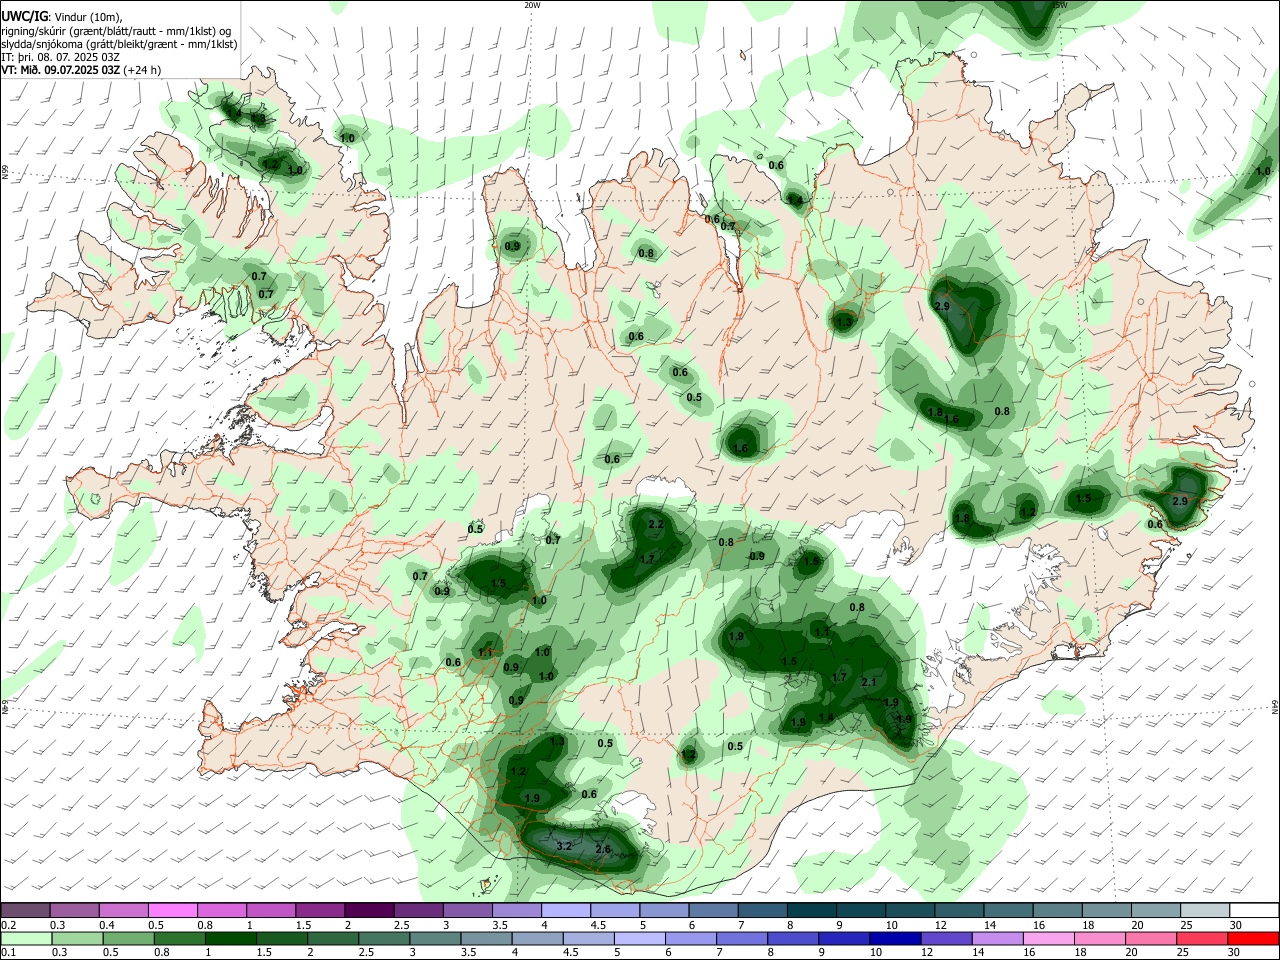Screen dimensions: 1280x960
Task: Click the white swatch labeled 30 in upper legend row
Action: pyautogui.click(x=1253, y=911)
